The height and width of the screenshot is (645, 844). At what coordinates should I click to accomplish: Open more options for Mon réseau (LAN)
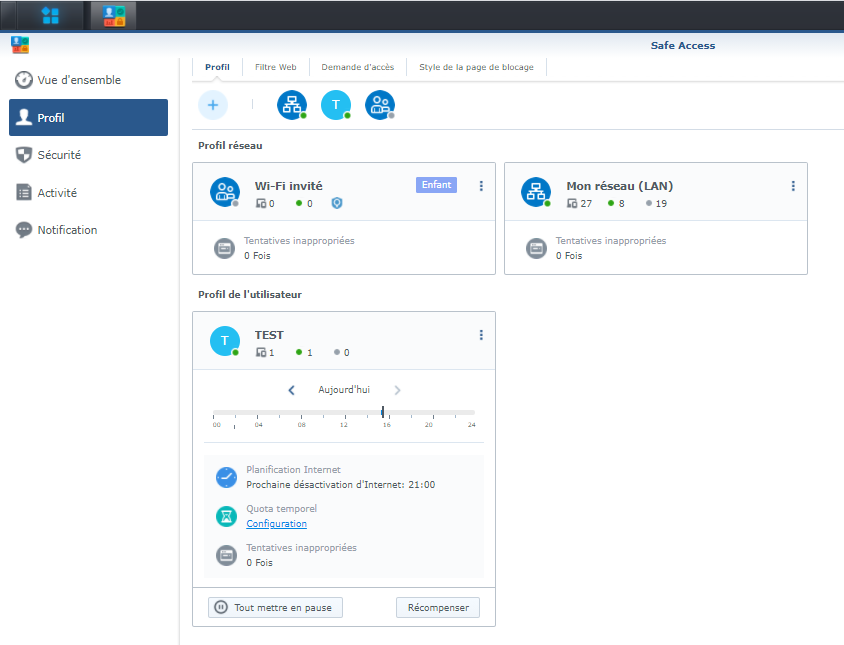coord(793,186)
